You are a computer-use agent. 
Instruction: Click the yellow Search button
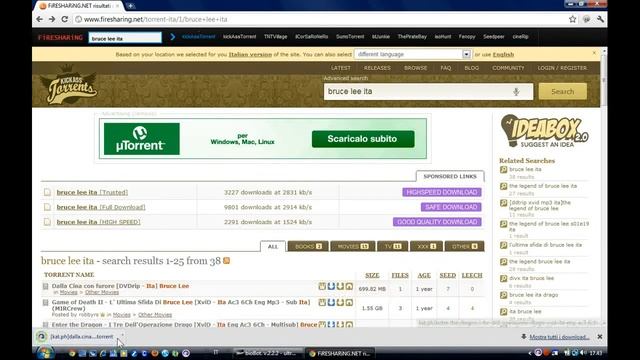(x=562, y=91)
